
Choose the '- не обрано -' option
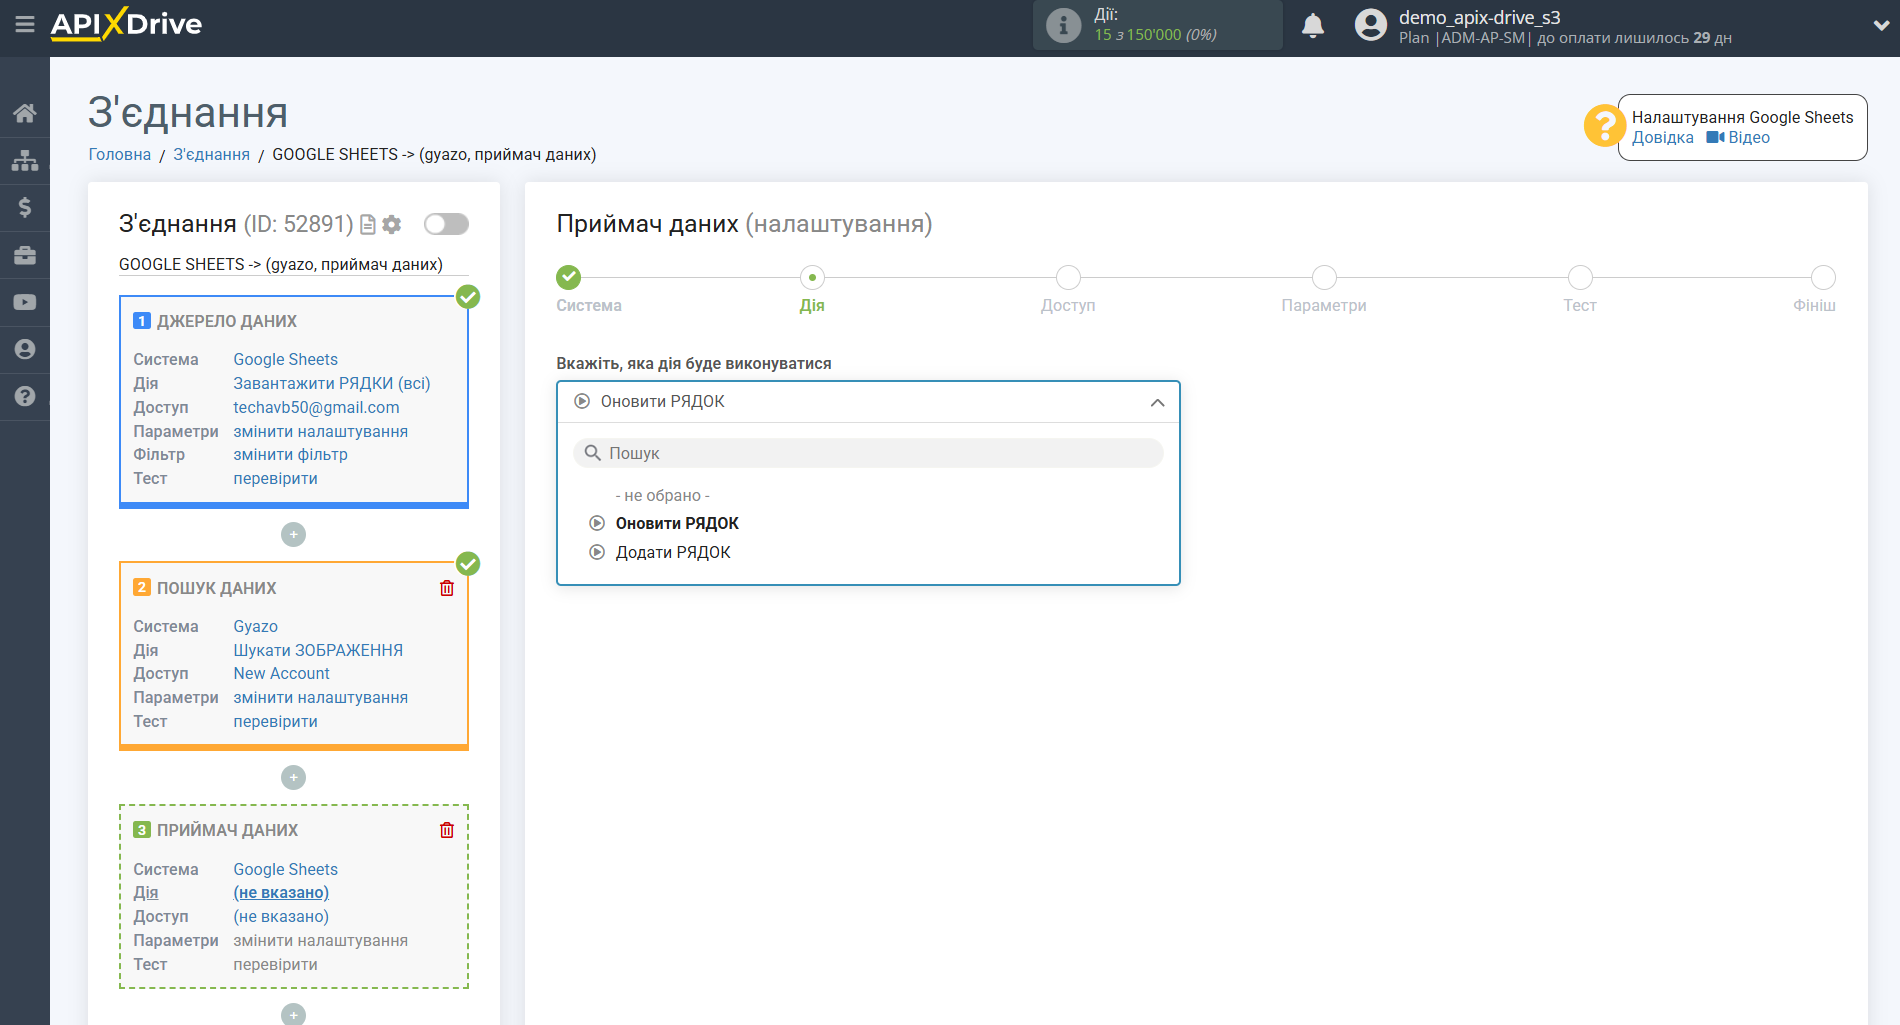click(662, 496)
